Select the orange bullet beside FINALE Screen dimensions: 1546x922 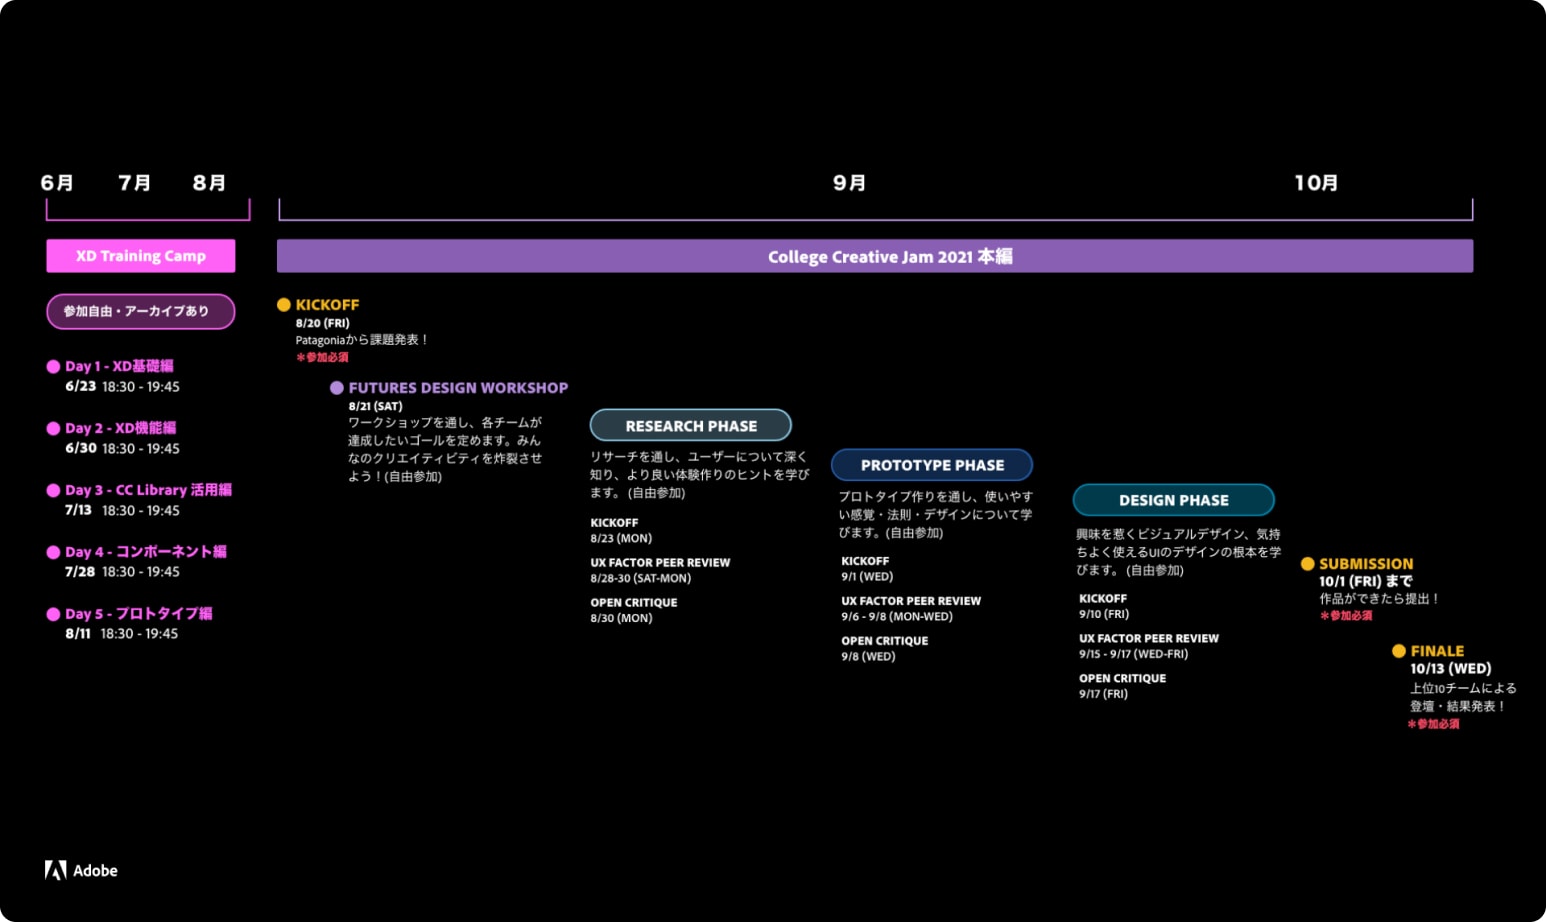tap(1399, 651)
